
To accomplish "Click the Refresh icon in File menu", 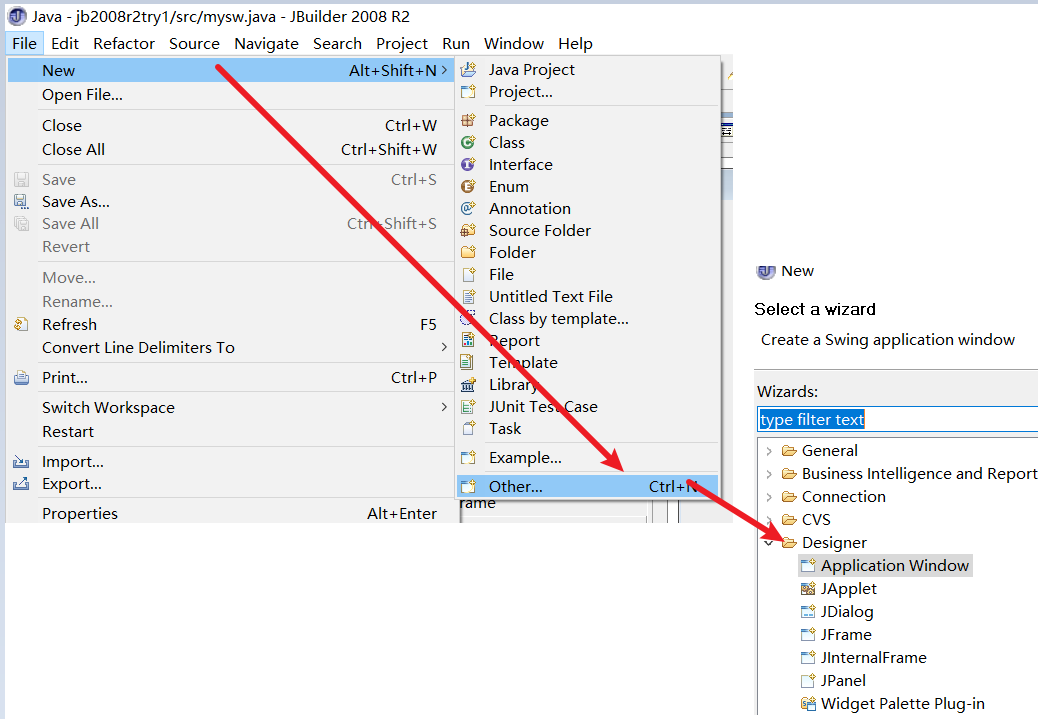I will coord(21,324).
